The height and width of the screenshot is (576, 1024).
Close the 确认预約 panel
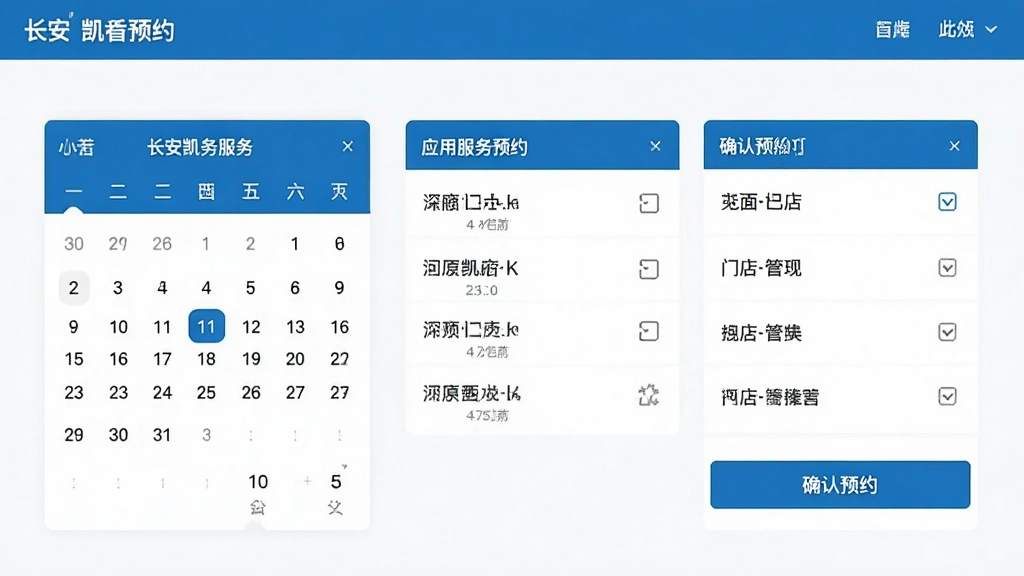pos(954,146)
